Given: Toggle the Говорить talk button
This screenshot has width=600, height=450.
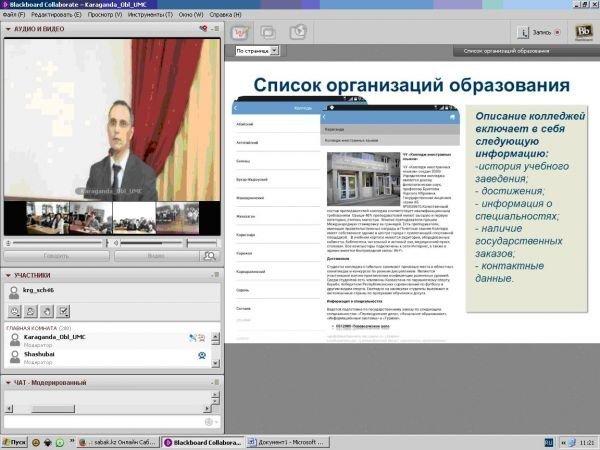Looking at the screenshot, I should pyautogui.click(x=55, y=256).
